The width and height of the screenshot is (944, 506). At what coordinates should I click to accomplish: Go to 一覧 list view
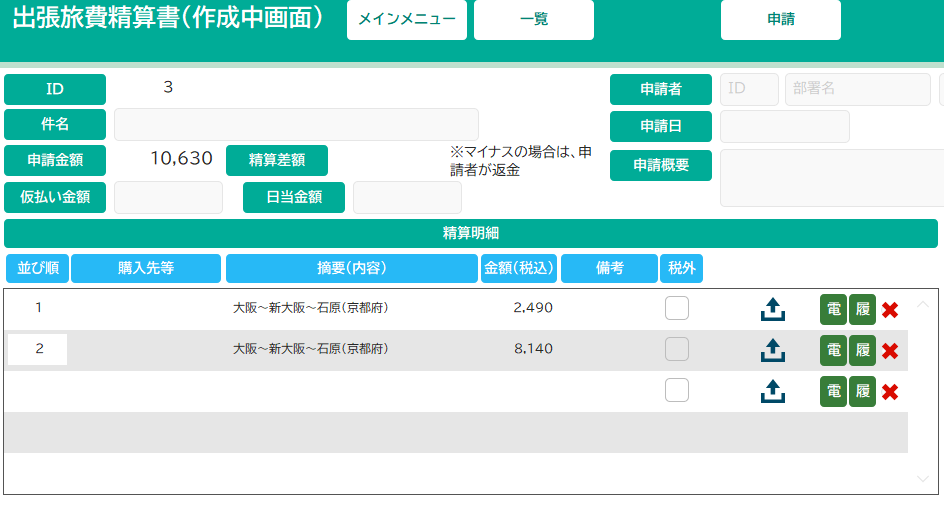pos(533,20)
